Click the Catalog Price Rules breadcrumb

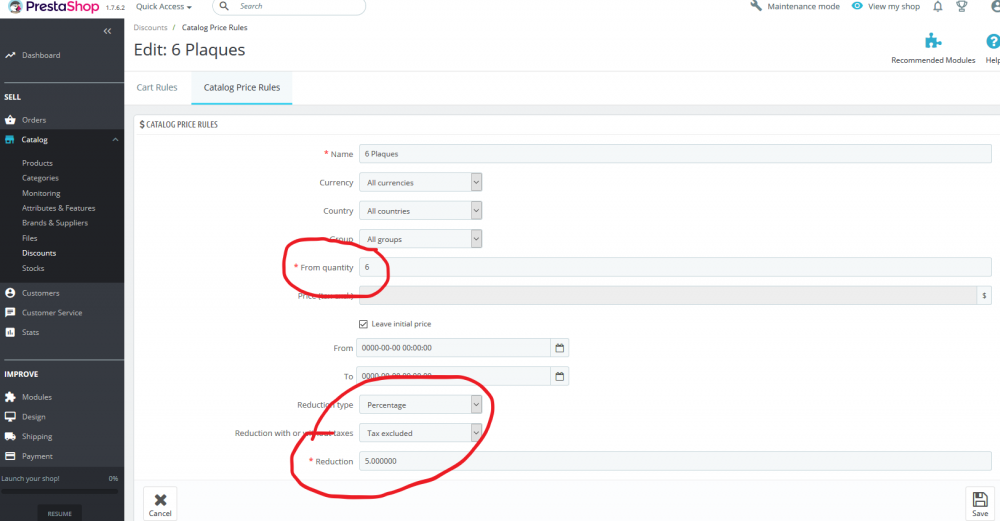point(214,27)
